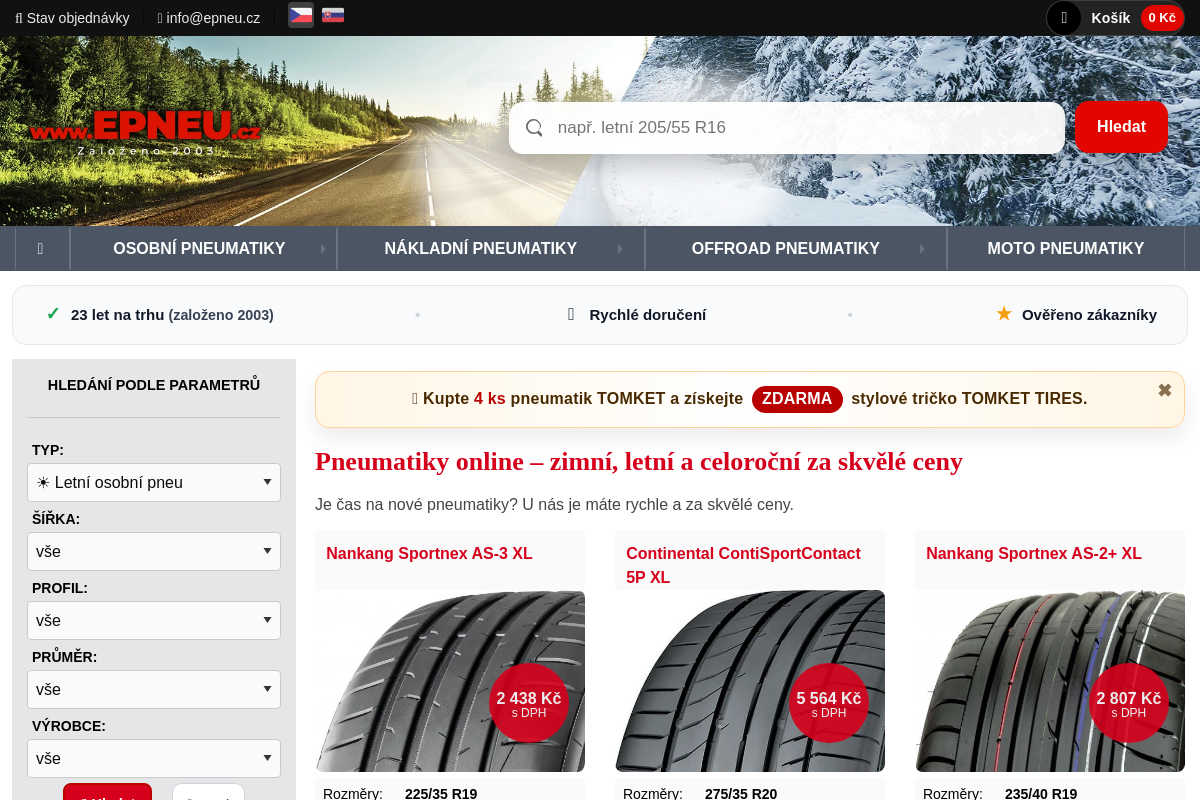Screen dimensions: 1200x800
Task: Expand the ŠÍŘKA width dropdown
Action: pos(154,551)
